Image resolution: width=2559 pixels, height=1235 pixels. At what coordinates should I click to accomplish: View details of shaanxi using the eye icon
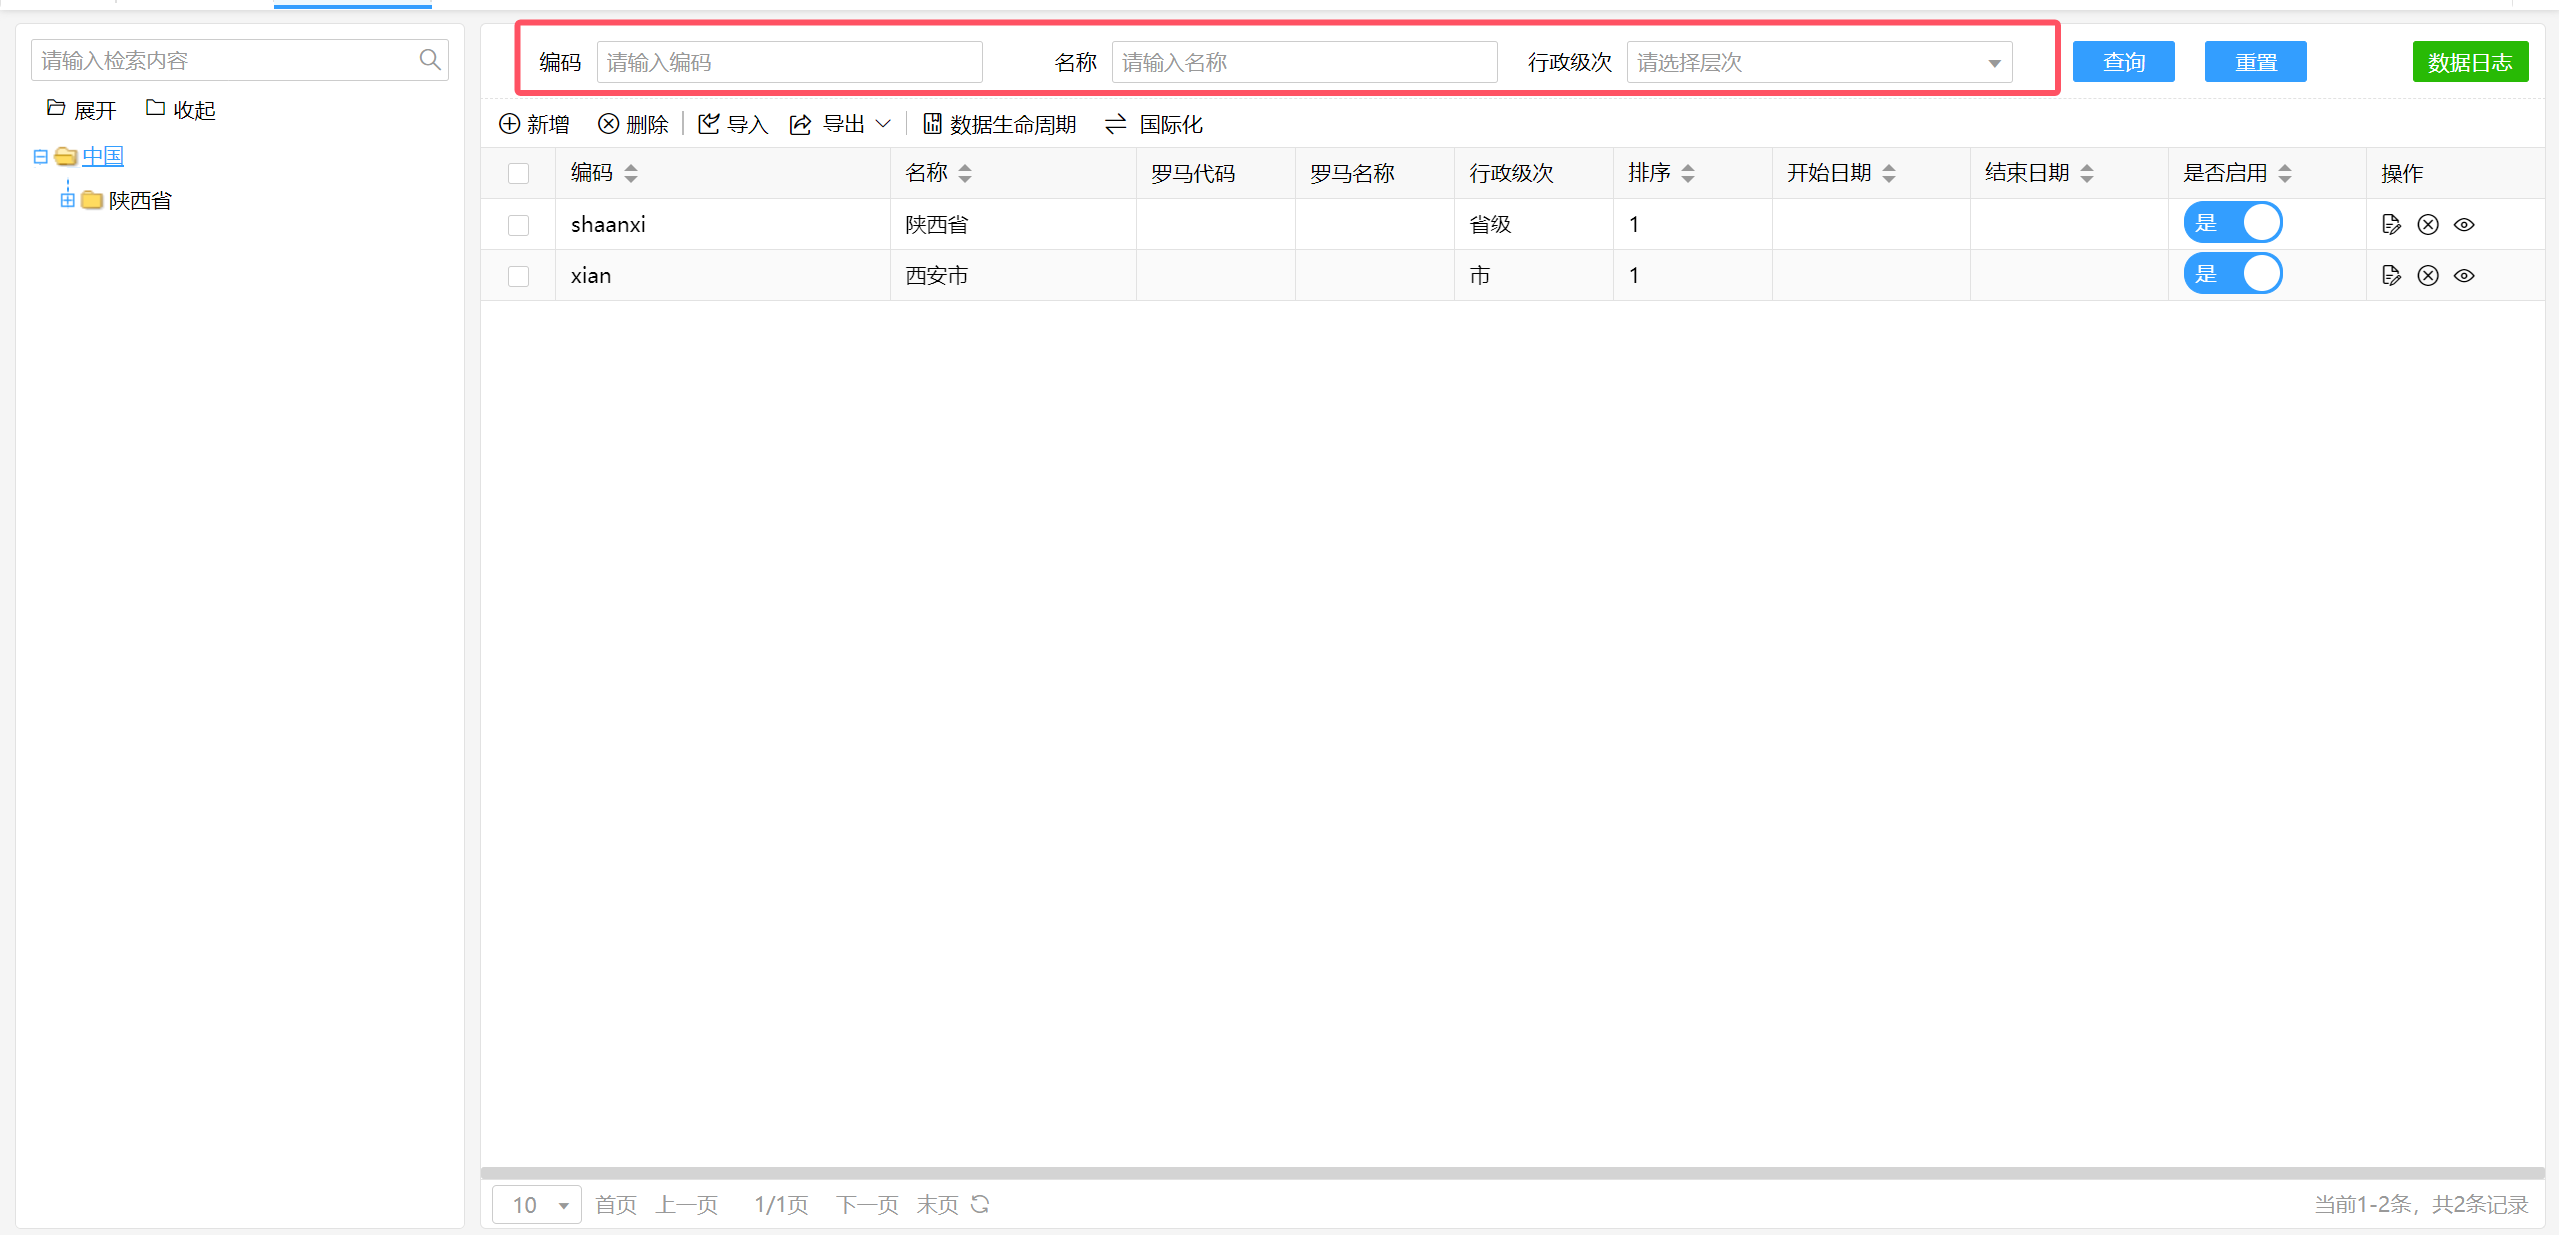[x=2464, y=224]
